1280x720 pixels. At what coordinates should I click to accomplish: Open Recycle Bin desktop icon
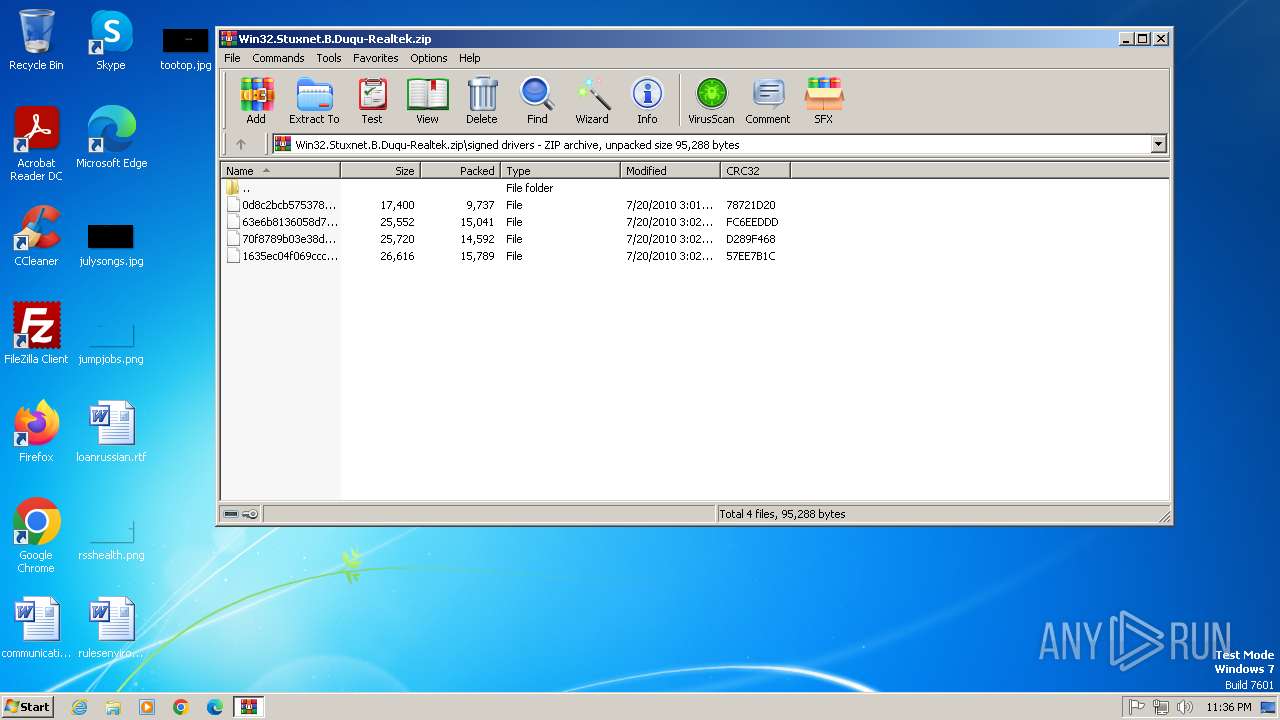tap(36, 40)
